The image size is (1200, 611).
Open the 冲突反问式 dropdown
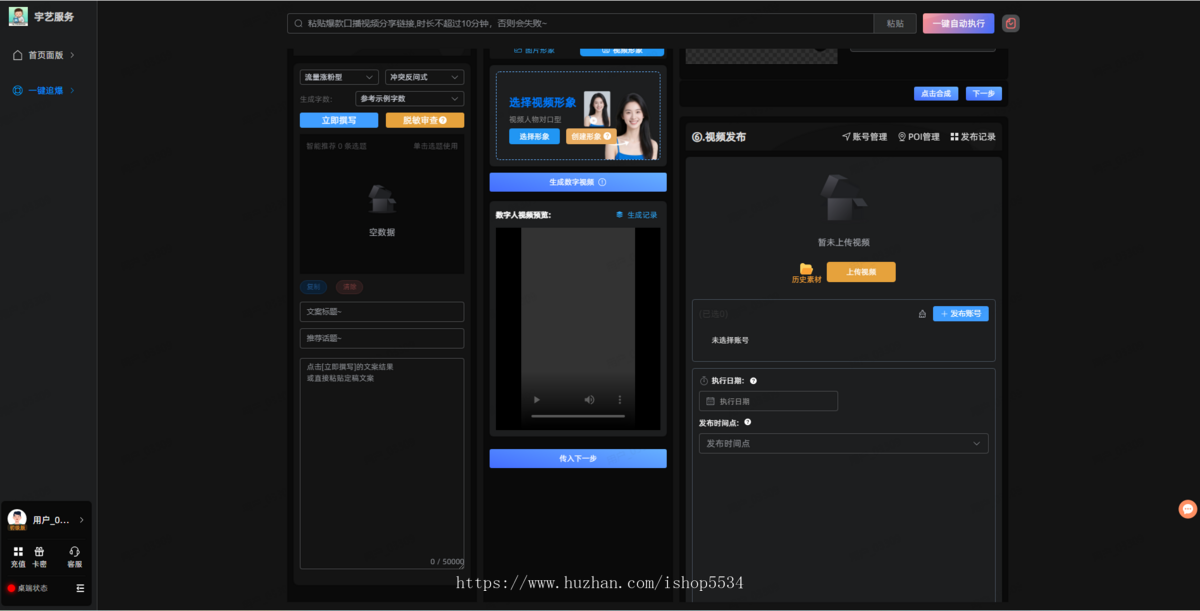[424, 77]
